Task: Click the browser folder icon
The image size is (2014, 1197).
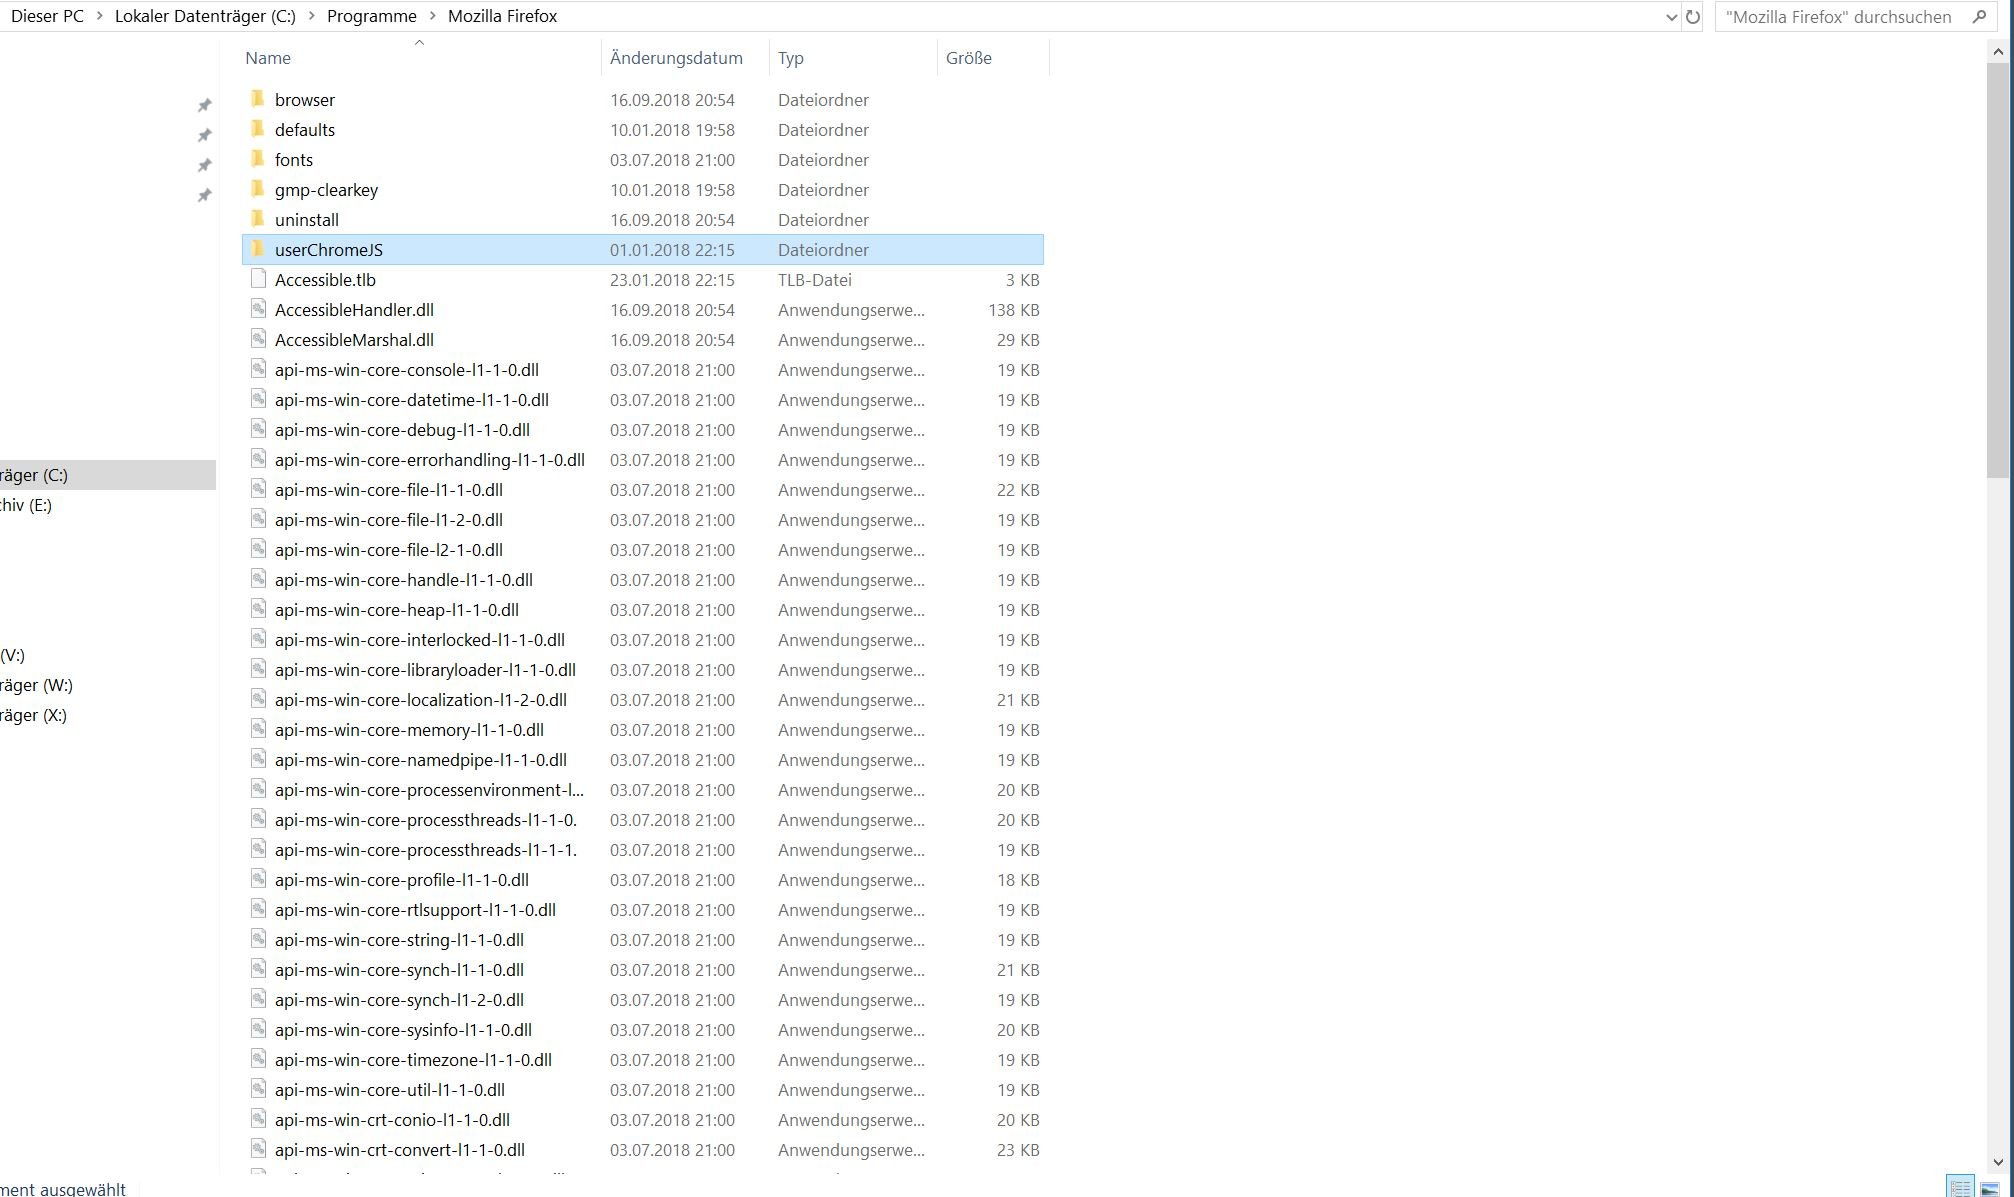Action: [x=258, y=99]
